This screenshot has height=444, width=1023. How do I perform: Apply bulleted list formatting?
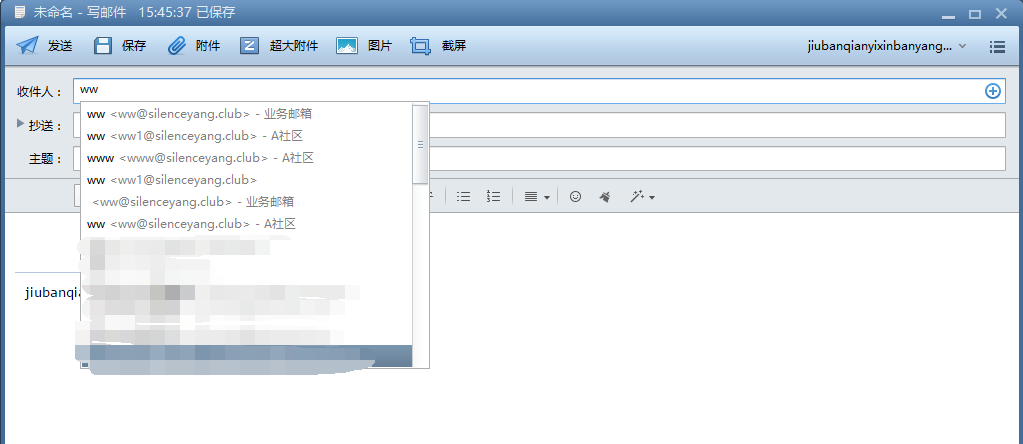coord(463,197)
